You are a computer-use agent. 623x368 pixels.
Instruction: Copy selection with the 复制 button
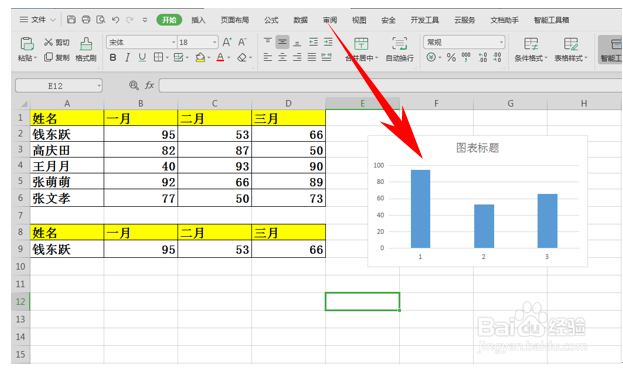click(57, 58)
